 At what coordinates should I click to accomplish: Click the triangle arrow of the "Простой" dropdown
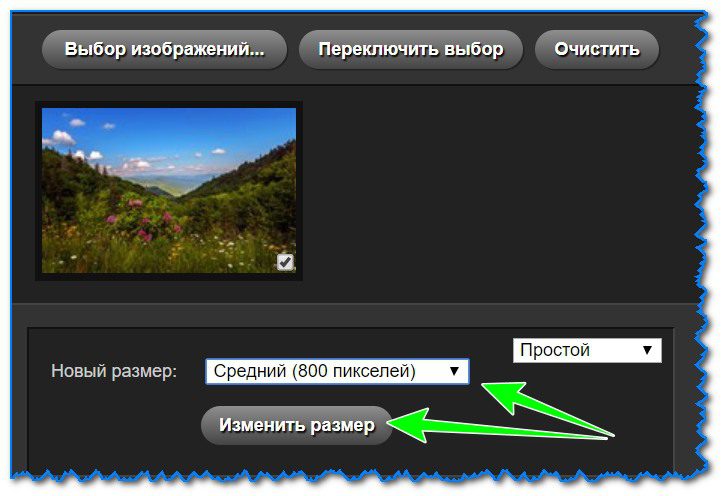coord(647,350)
